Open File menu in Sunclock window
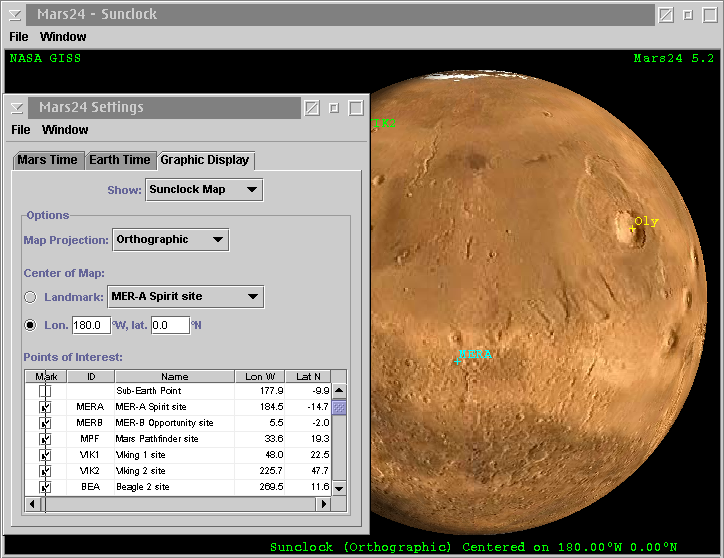 (19, 37)
